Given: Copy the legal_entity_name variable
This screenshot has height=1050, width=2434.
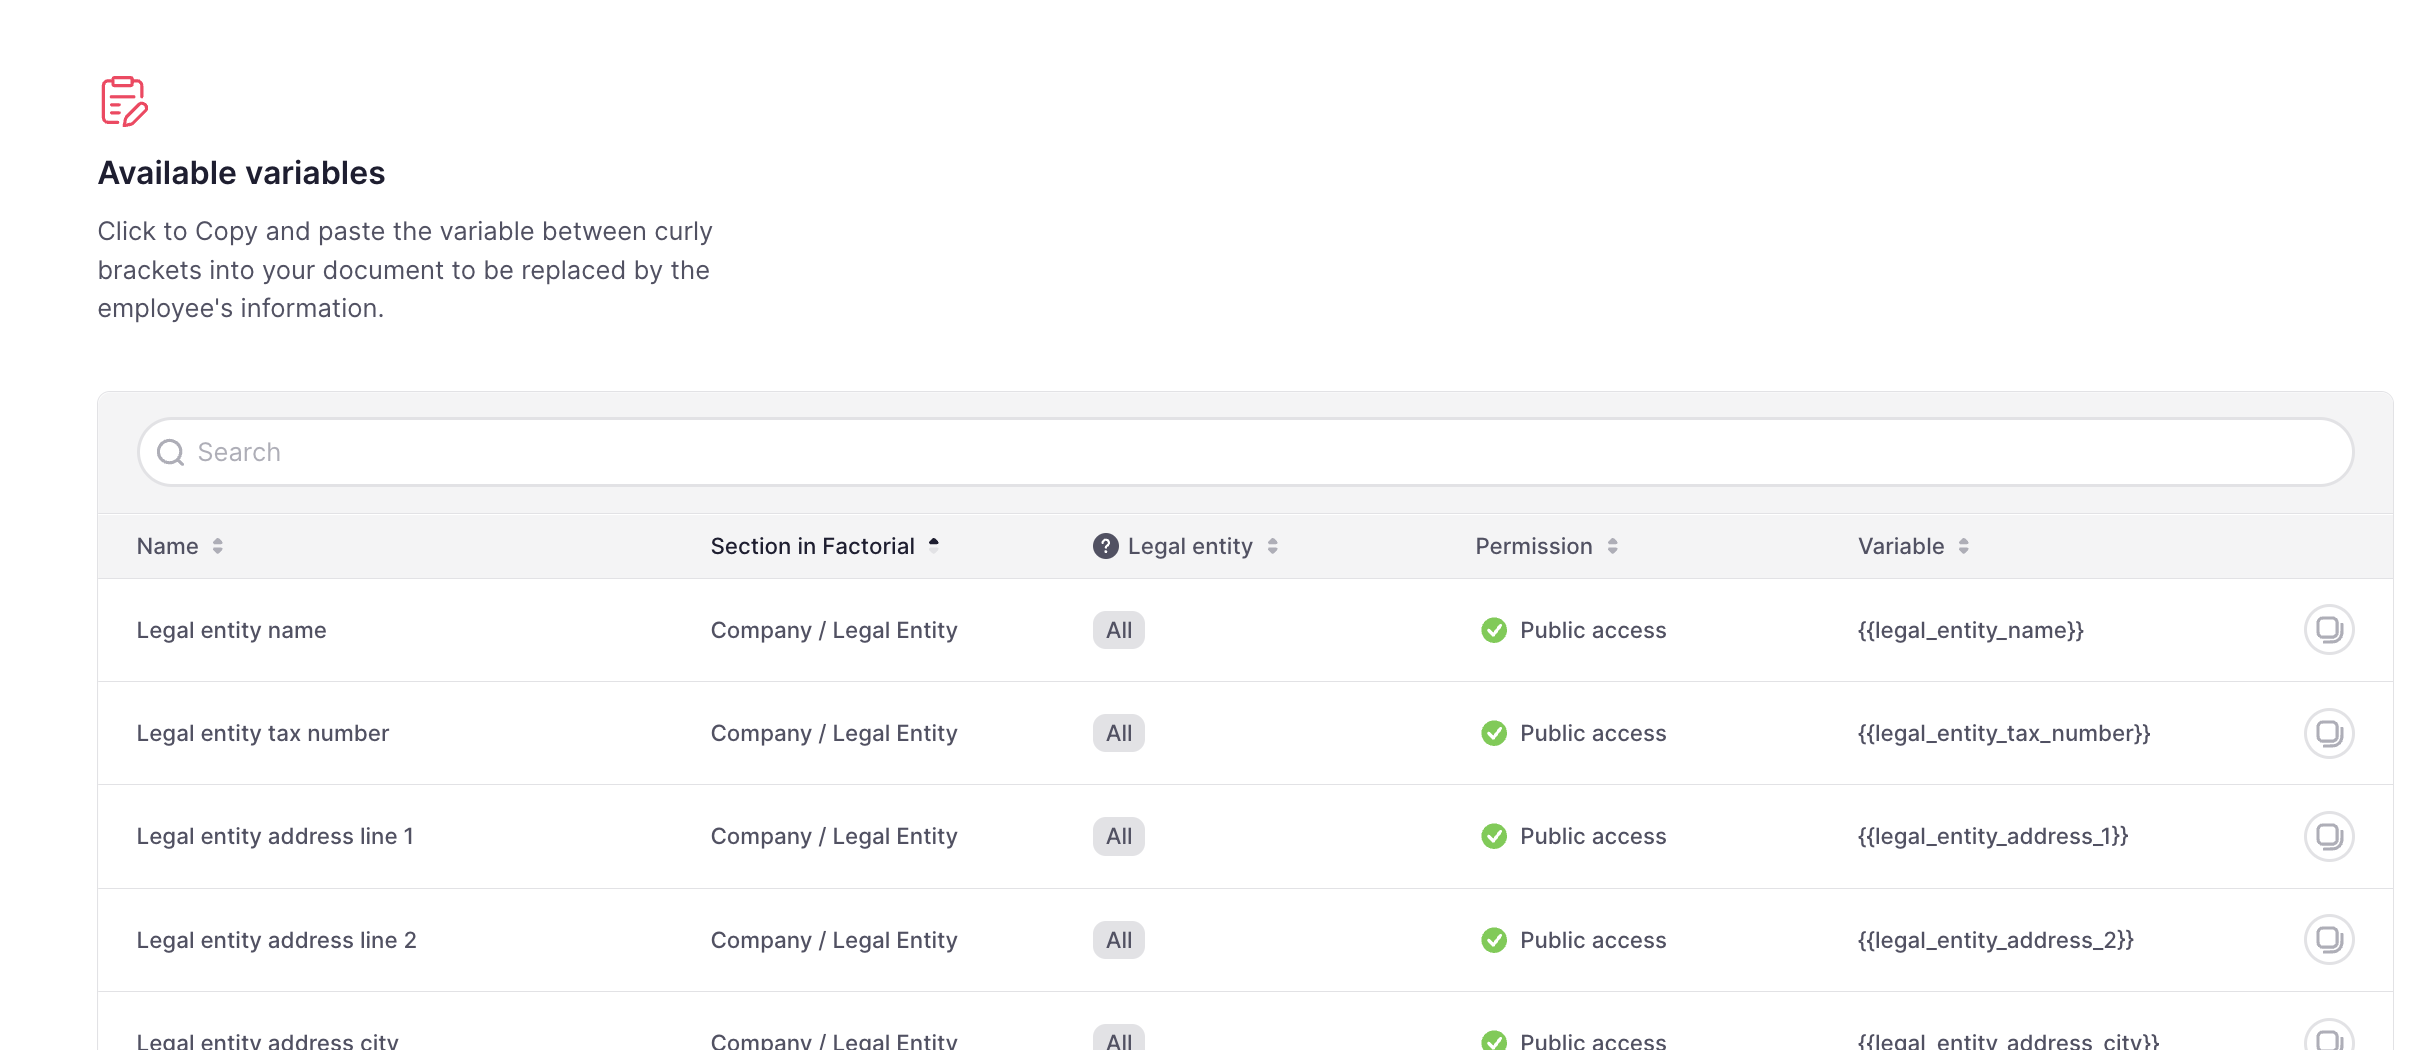Looking at the screenshot, I should [2328, 630].
